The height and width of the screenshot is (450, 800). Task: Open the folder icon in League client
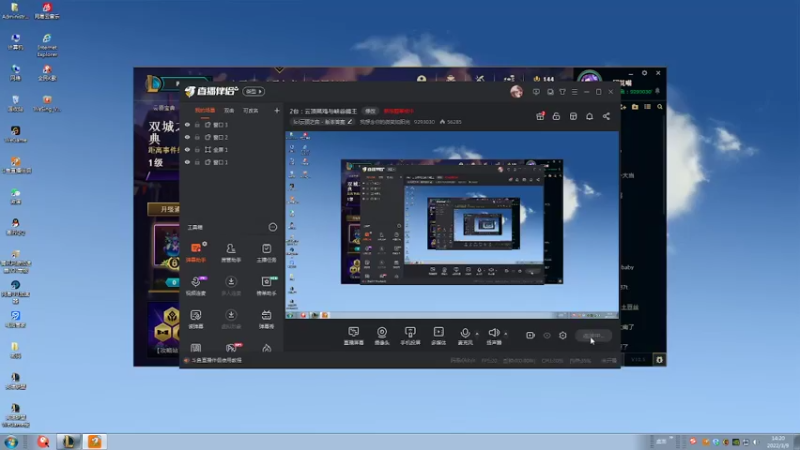[x=635, y=107]
